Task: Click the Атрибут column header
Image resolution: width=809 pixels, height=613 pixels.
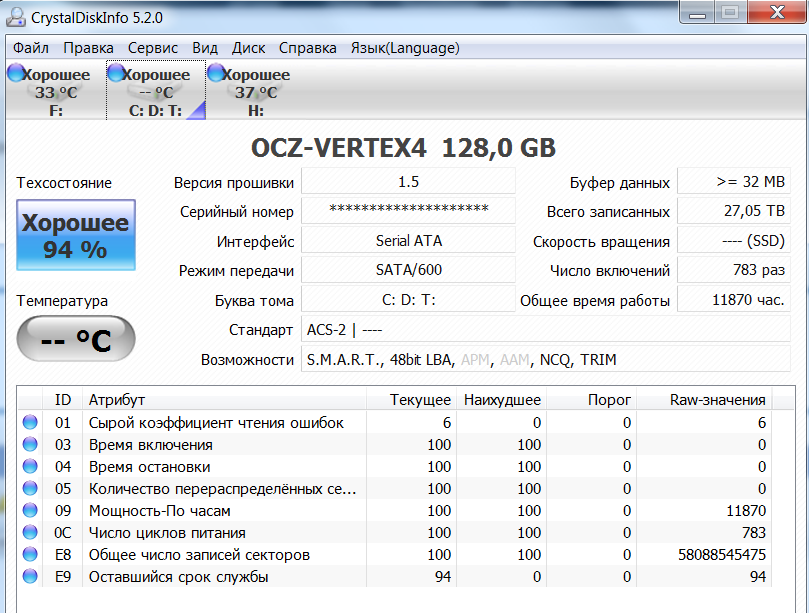Action: coord(224,399)
